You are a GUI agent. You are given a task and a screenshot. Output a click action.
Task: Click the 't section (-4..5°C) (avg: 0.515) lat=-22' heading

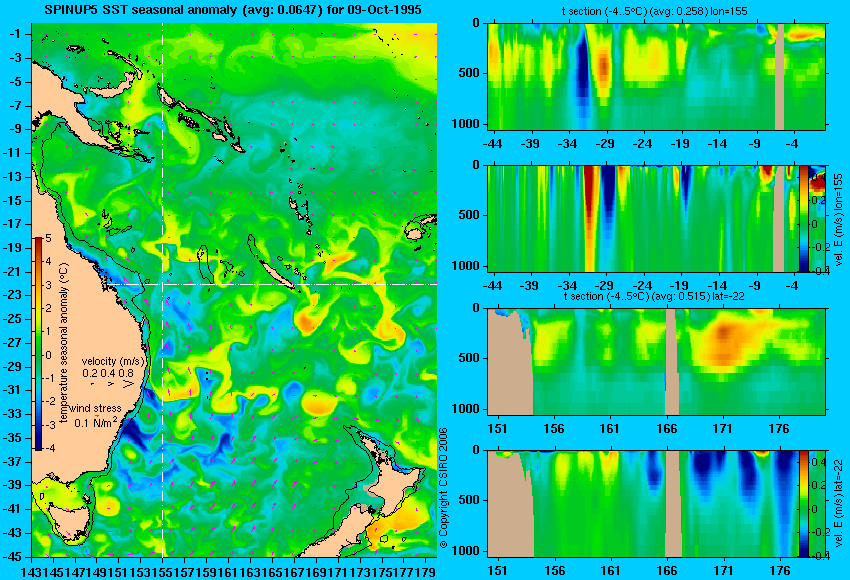(x=654, y=296)
